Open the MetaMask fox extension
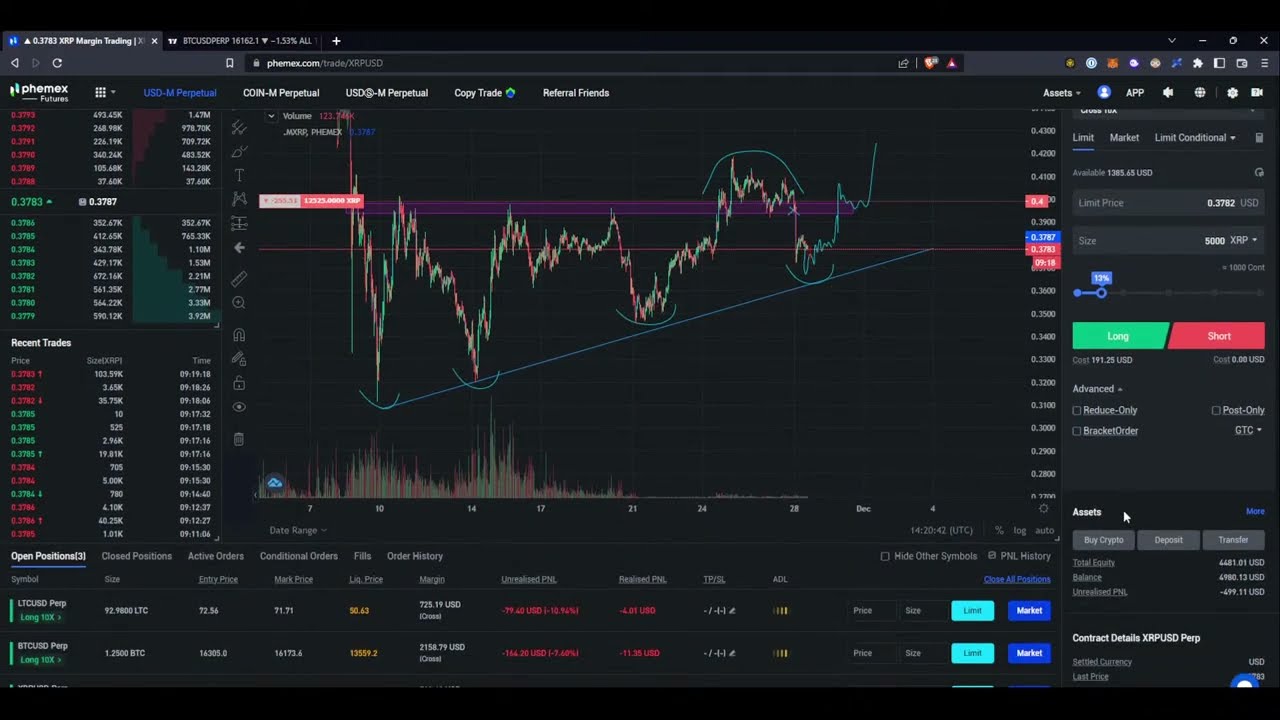 [x=1112, y=63]
